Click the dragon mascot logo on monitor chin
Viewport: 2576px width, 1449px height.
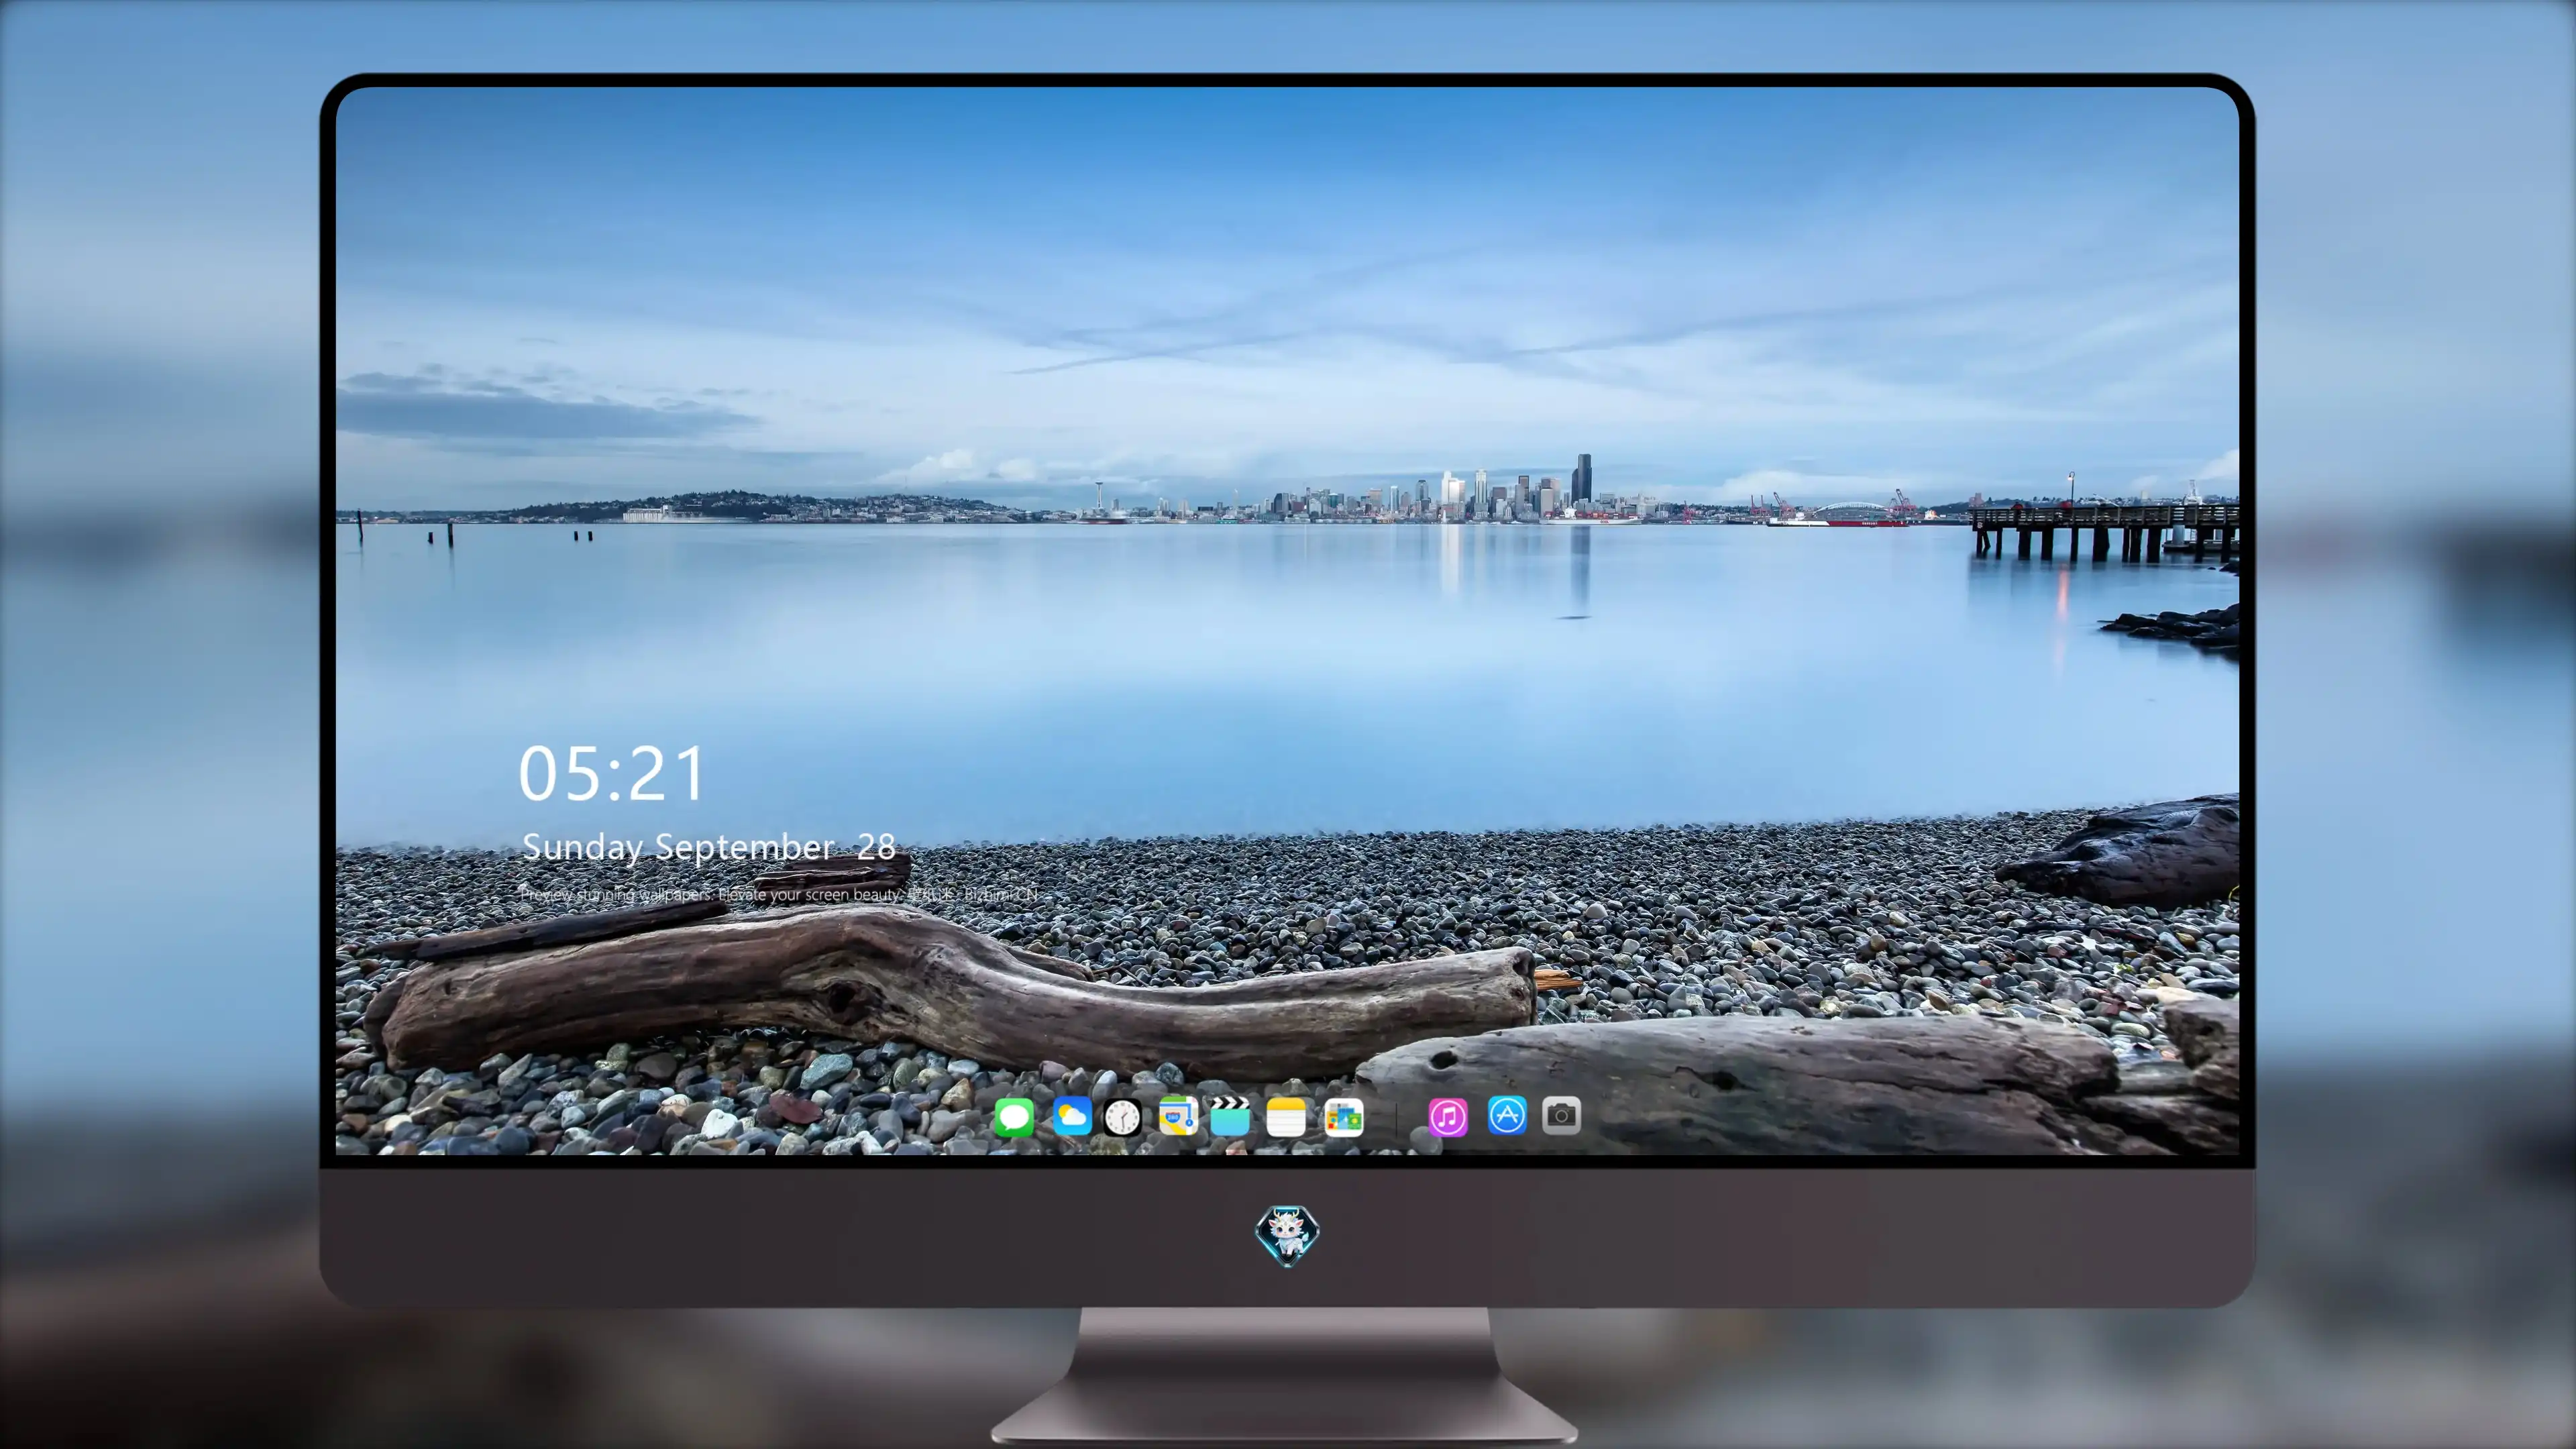coord(1287,1235)
